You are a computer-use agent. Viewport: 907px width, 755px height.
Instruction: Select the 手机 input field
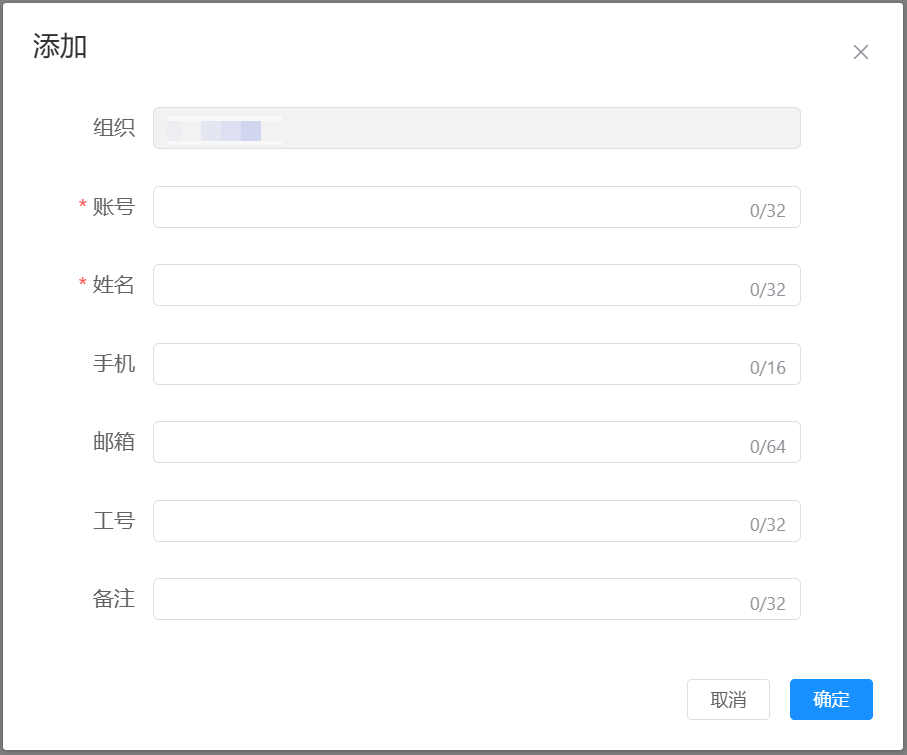(x=450, y=364)
